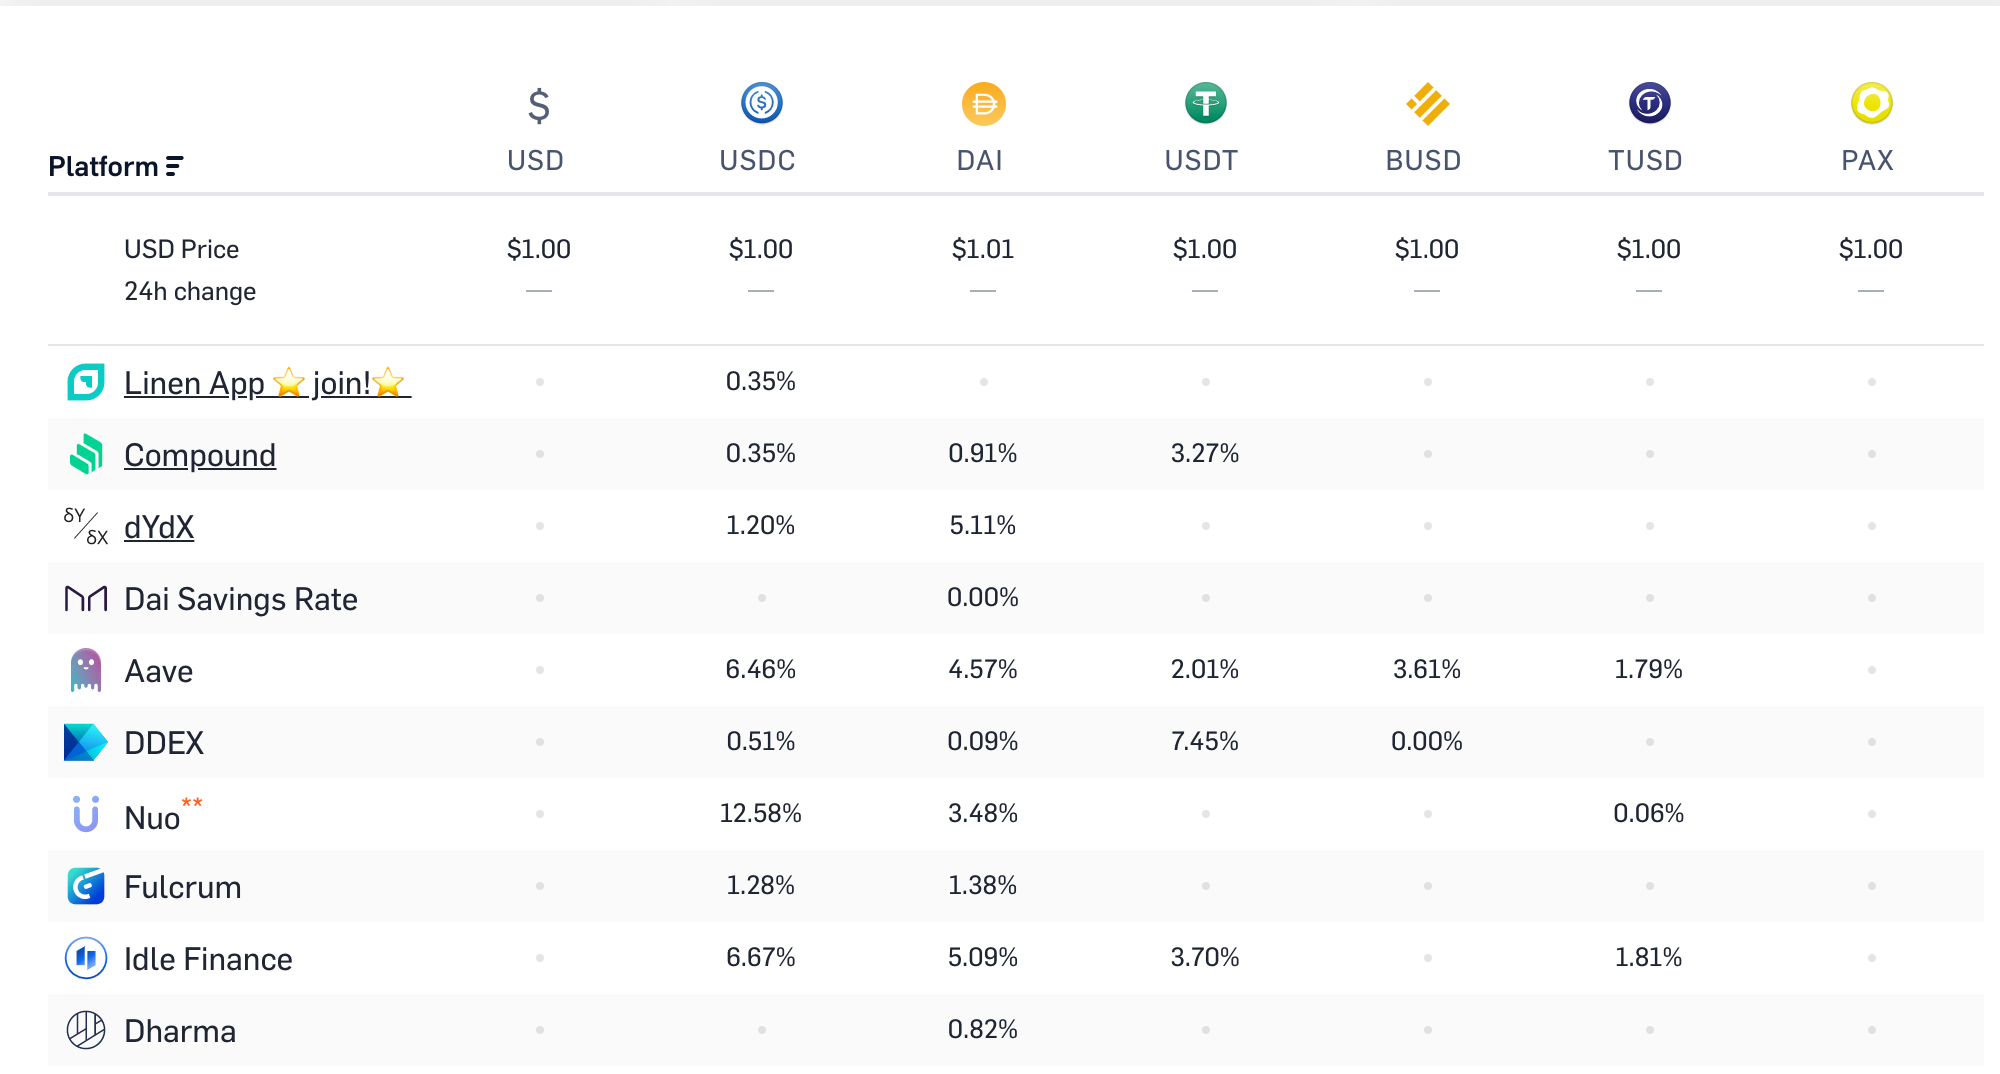This screenshot has width=2000, height=1074.
Task: Click the Fulcrum logo icon
Action: pyautogui.click(x=86, y=886)
